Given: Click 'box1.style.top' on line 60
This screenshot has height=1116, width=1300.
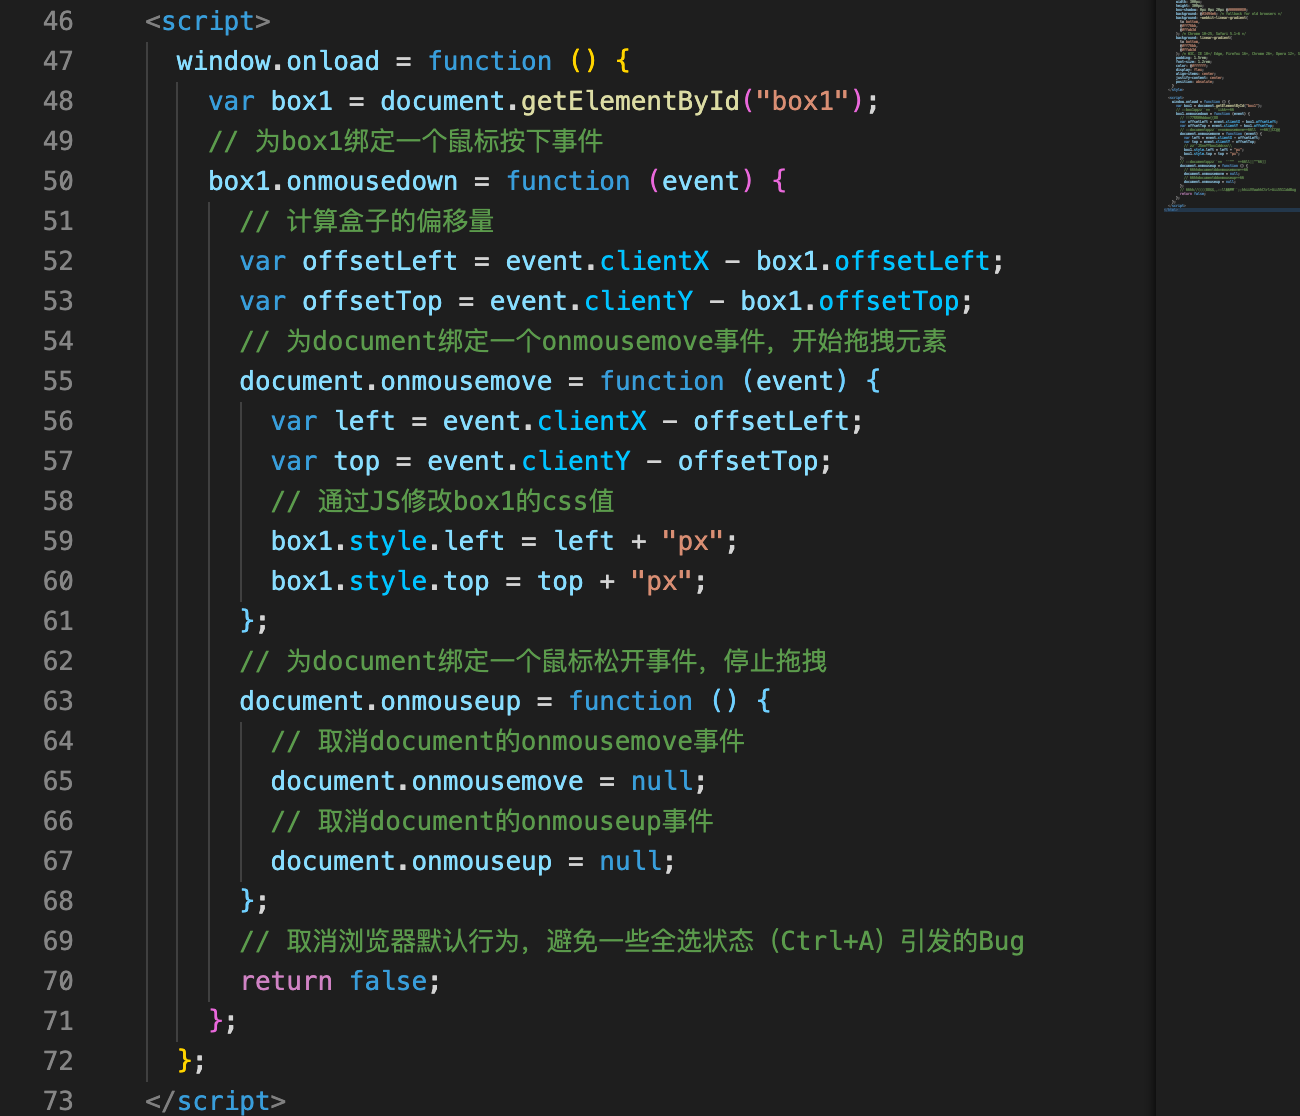Looking at the screenshot, I should pos(380,581).
